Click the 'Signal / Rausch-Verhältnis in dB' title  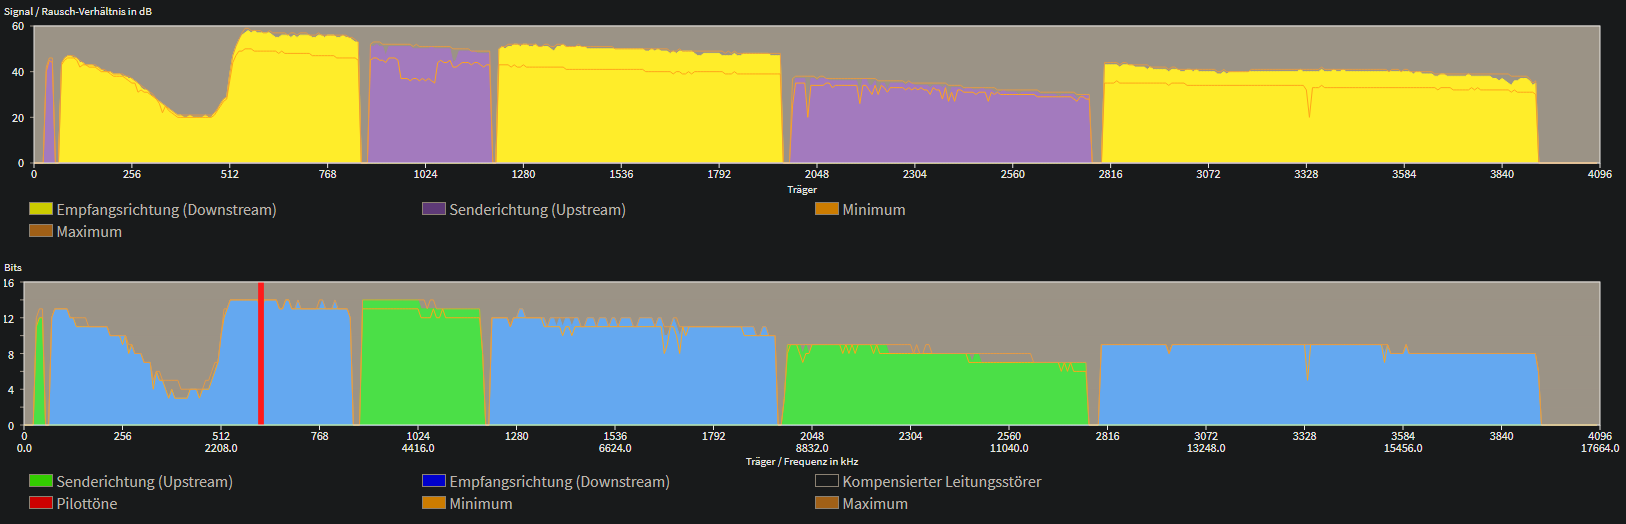(78, 11)
